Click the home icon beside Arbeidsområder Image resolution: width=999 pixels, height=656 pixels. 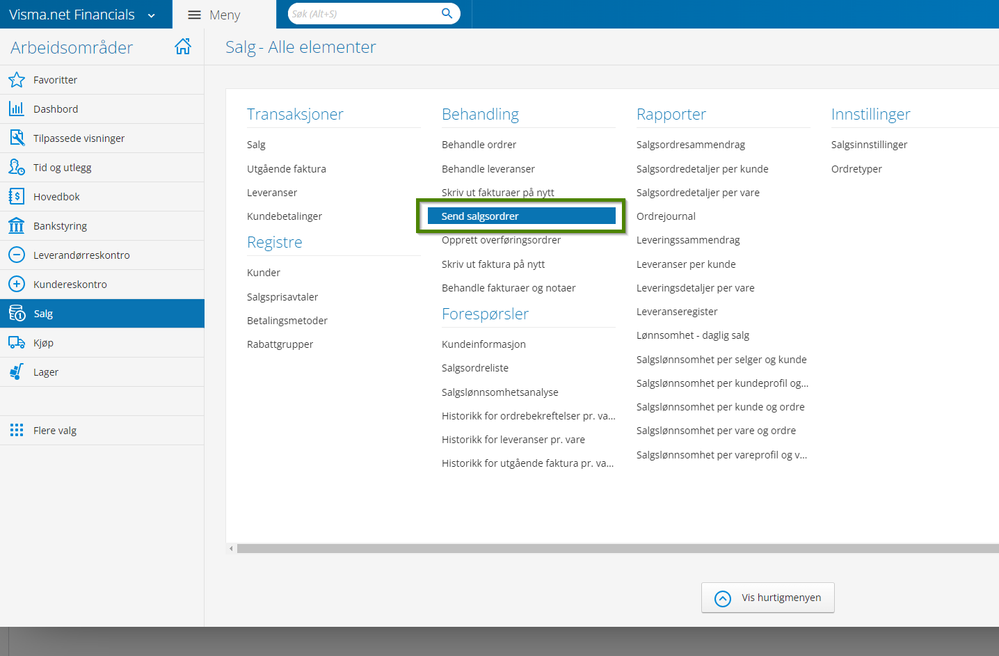[183, 46]
